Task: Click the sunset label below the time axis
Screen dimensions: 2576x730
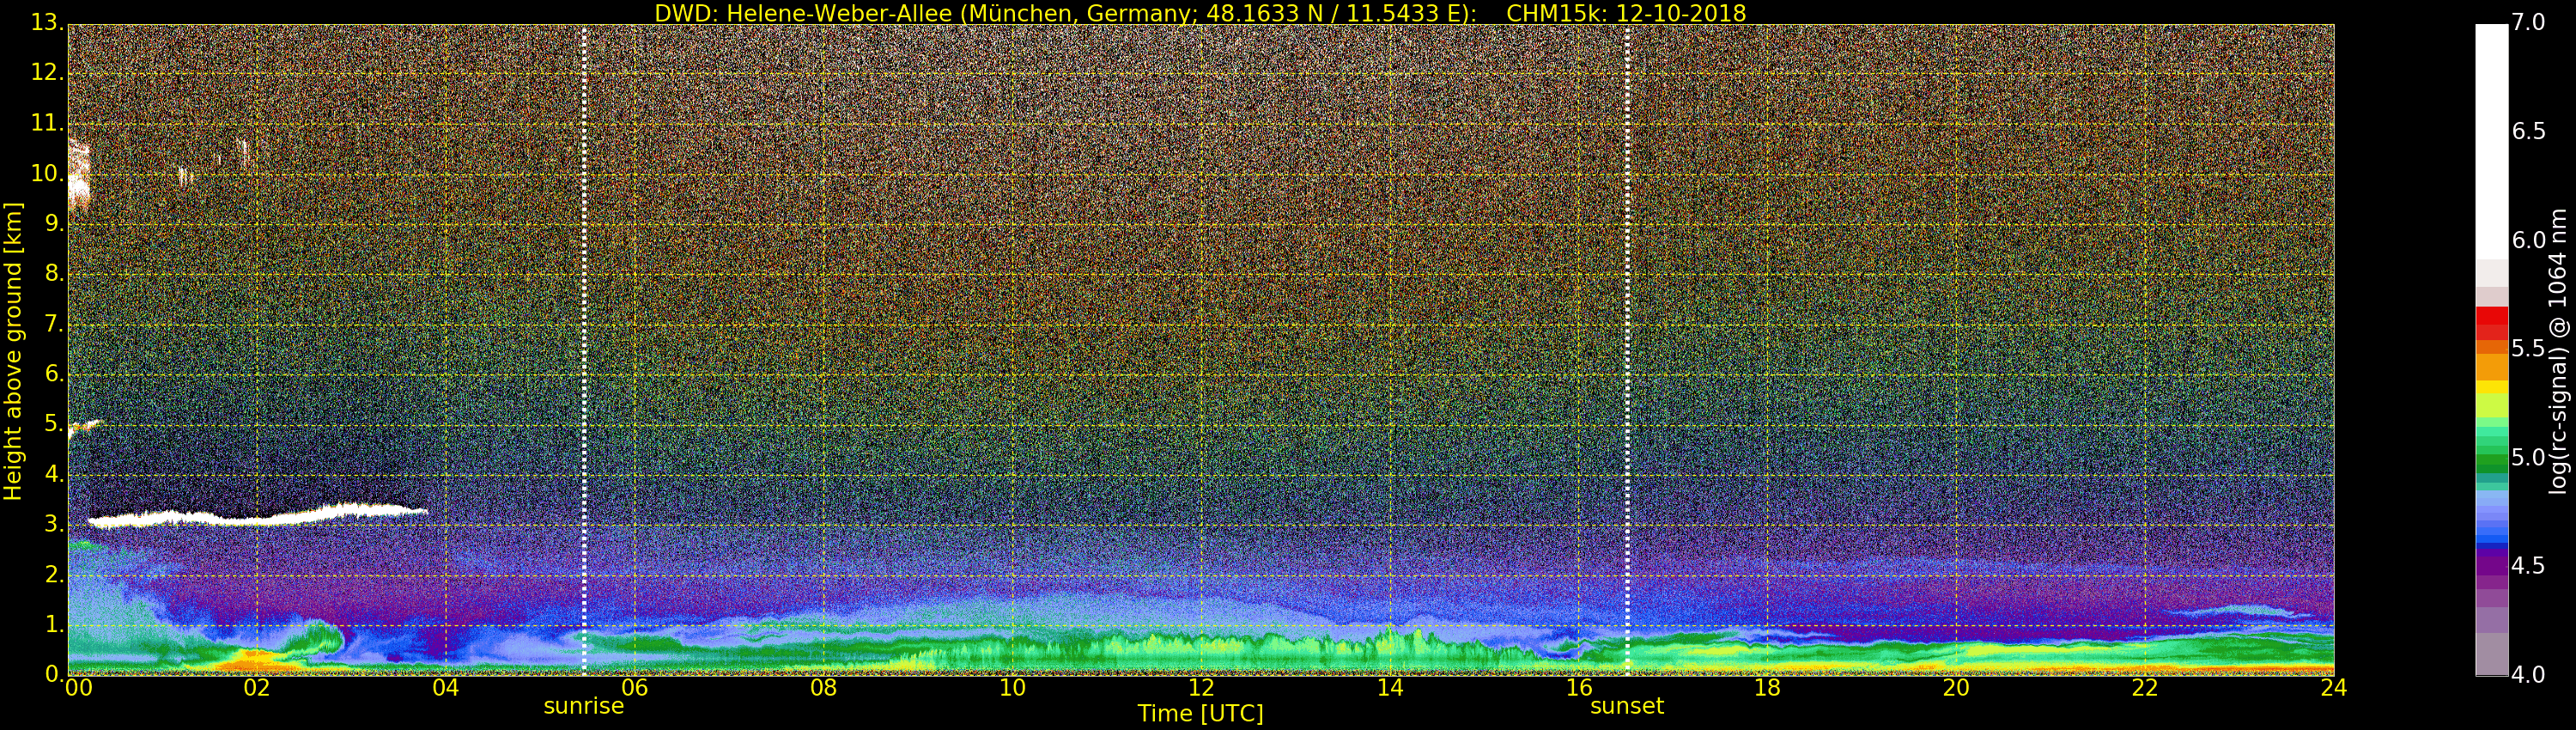Action: (1626, 706)
